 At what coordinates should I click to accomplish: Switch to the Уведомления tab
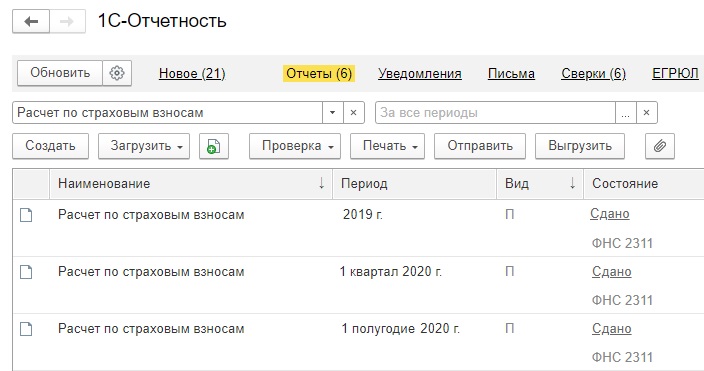click(x=420, y=73)
